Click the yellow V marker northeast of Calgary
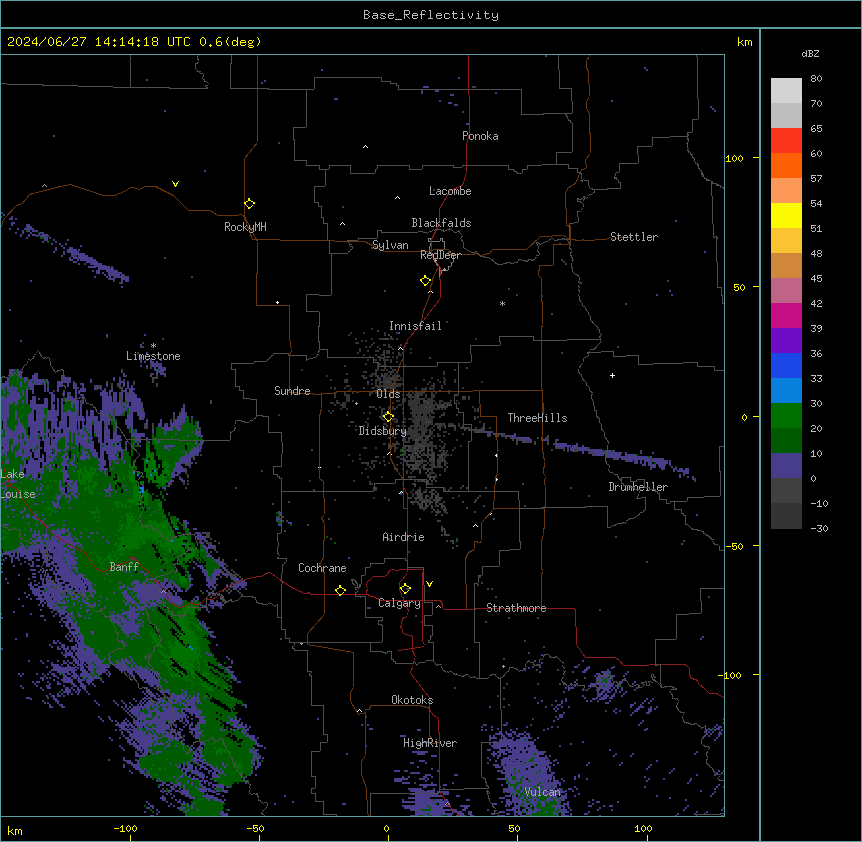The width and height of the screenshot is (862, 842). point(429,584)
